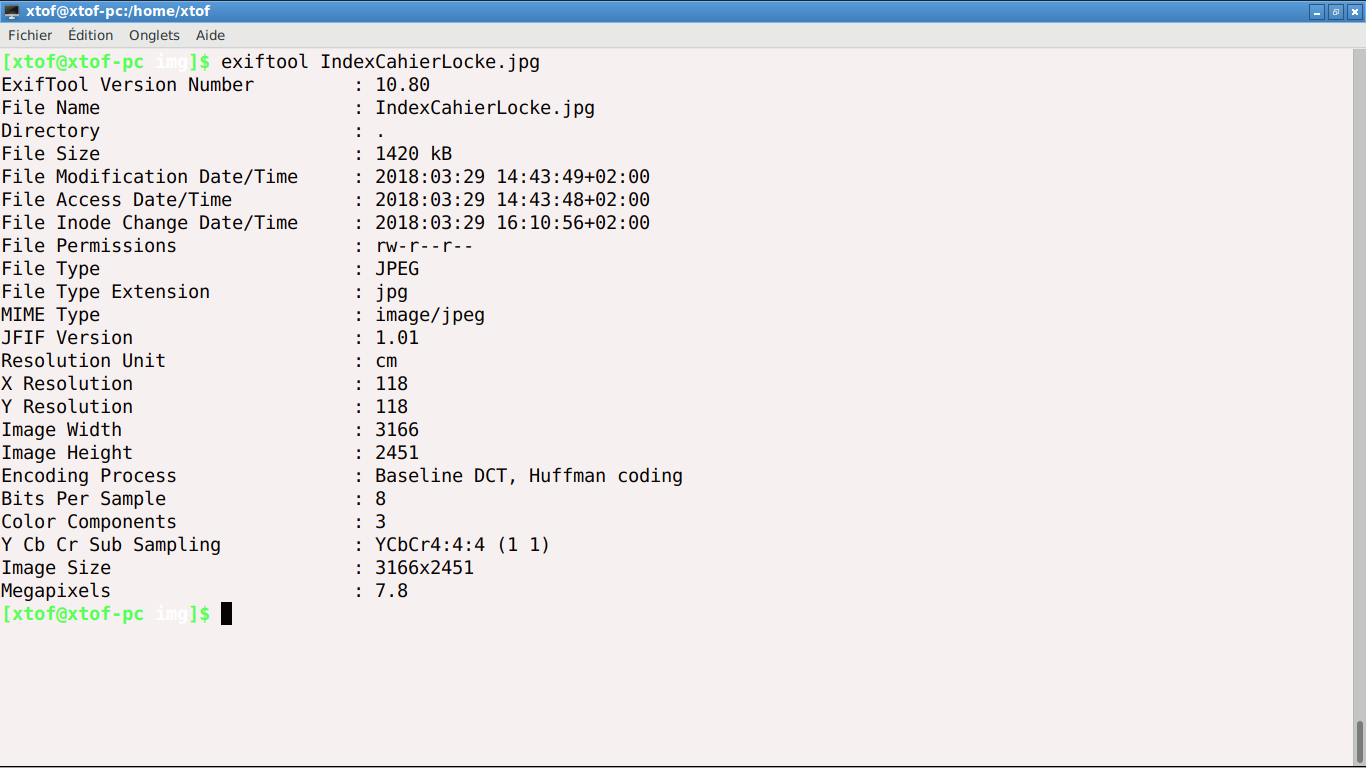The width and height of the screenshot is (1366, 768).
Task: Open the Aide menu
Action: click(x=210, y=35)
